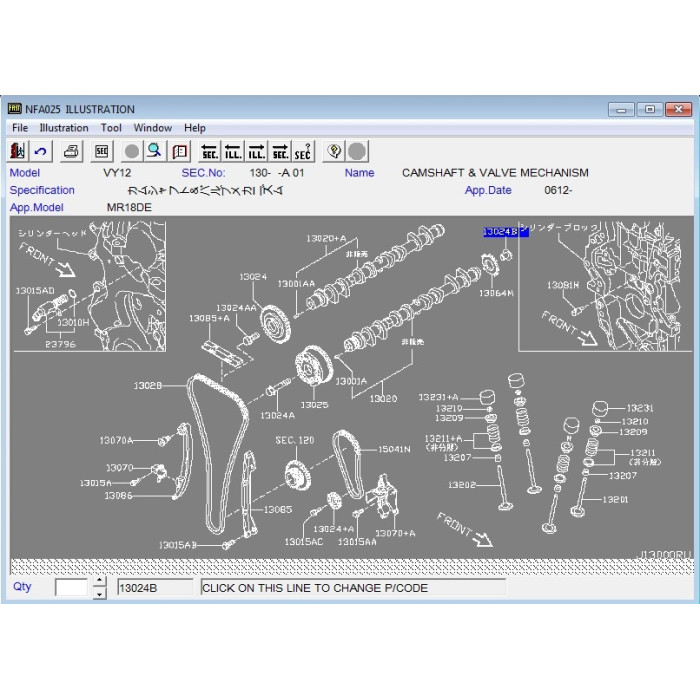
Task: Select part label 13025 sprocket
Action: [314, 405]
